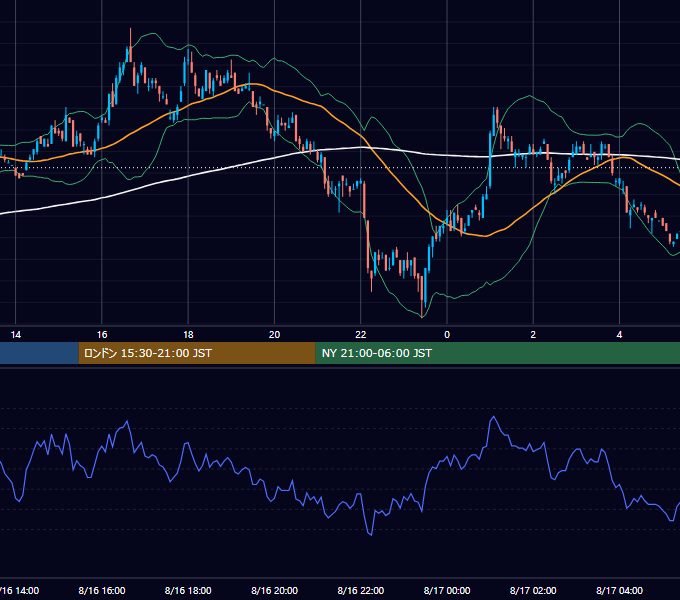The image size is (680, 600).
Task: Click the 8/16 22:00 date label
Action: coord(361,590)
